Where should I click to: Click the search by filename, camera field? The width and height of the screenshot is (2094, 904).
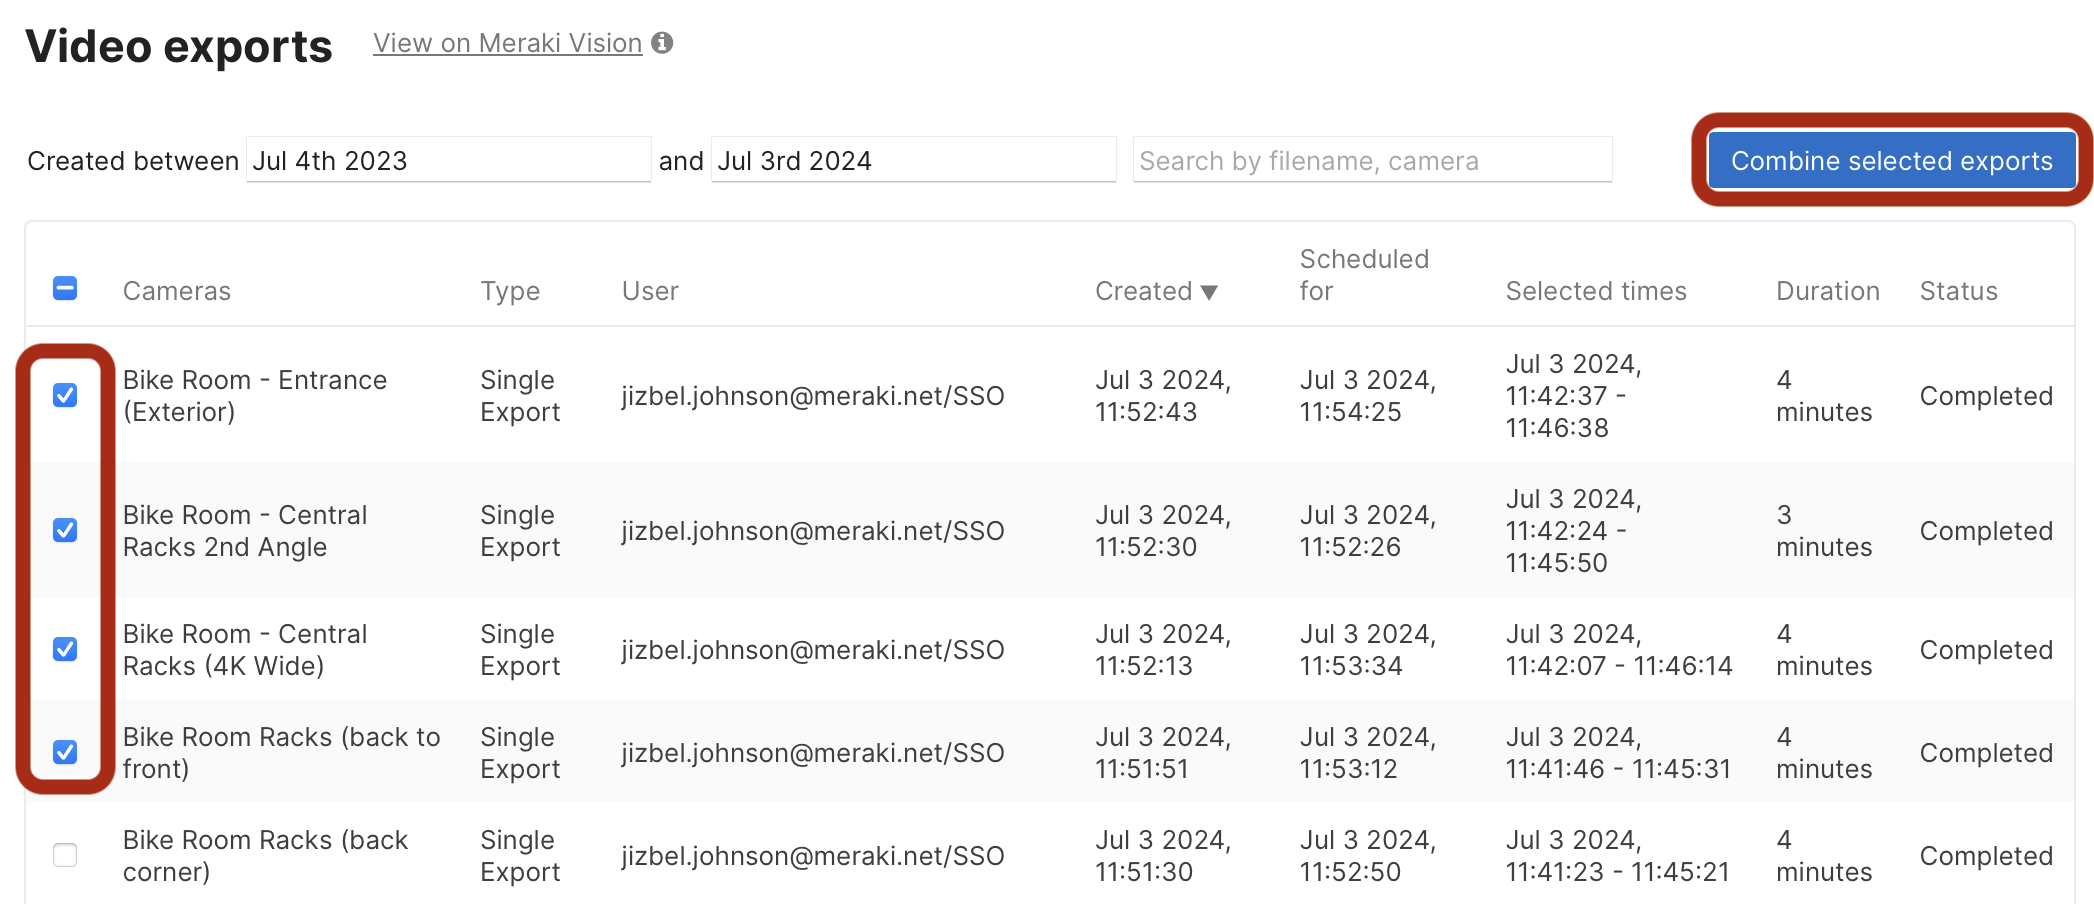click(1371, 161)
